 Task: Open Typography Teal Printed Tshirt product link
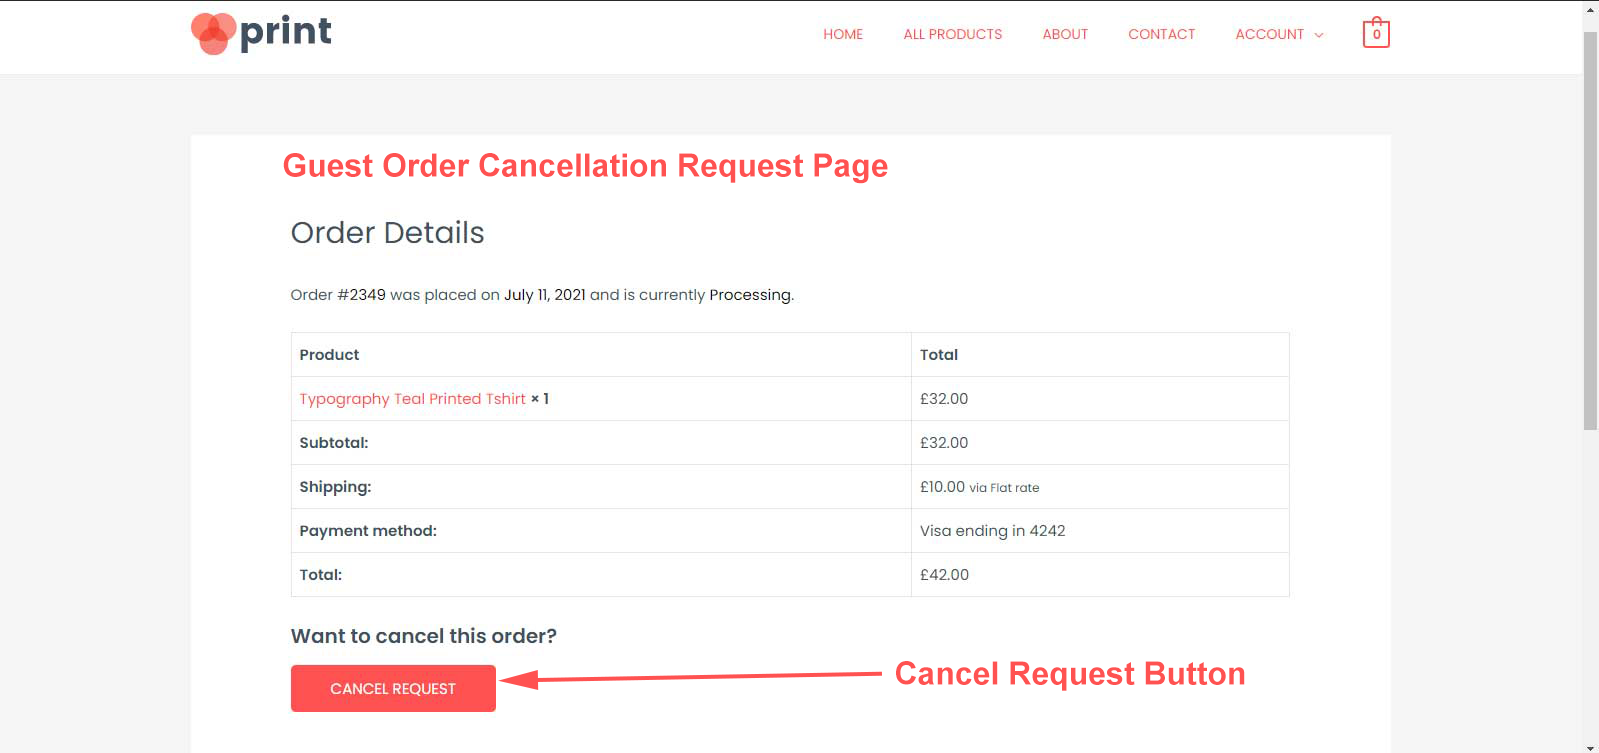click(412, 398)
